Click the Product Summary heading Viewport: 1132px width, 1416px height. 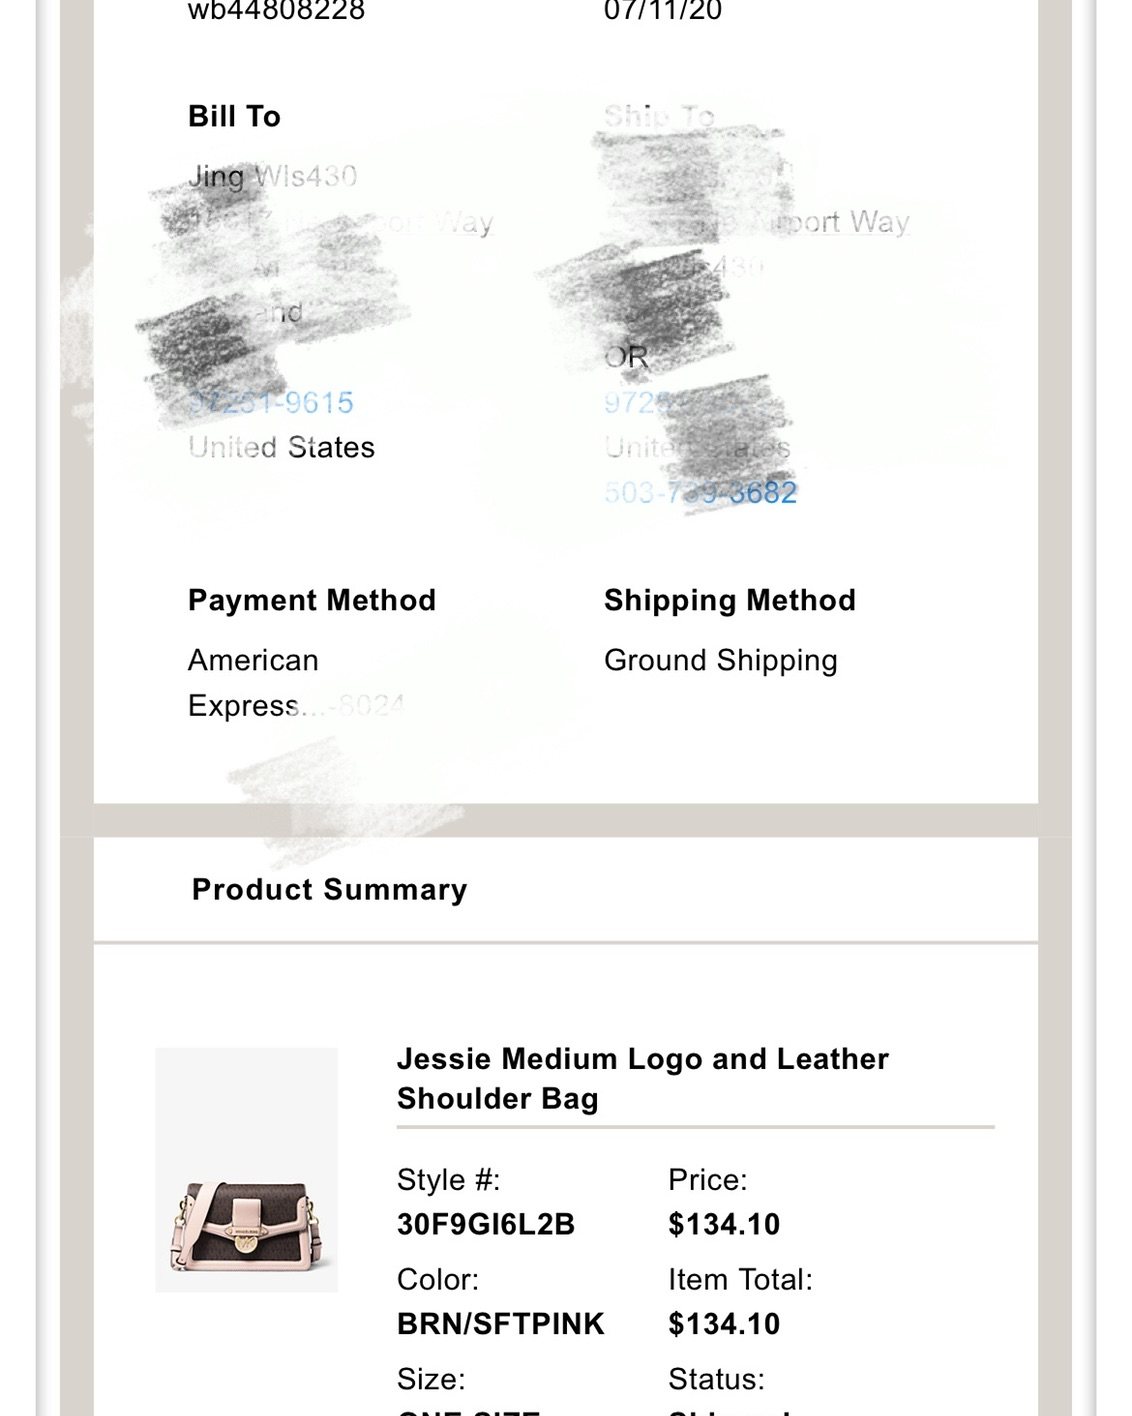(330, 889)
